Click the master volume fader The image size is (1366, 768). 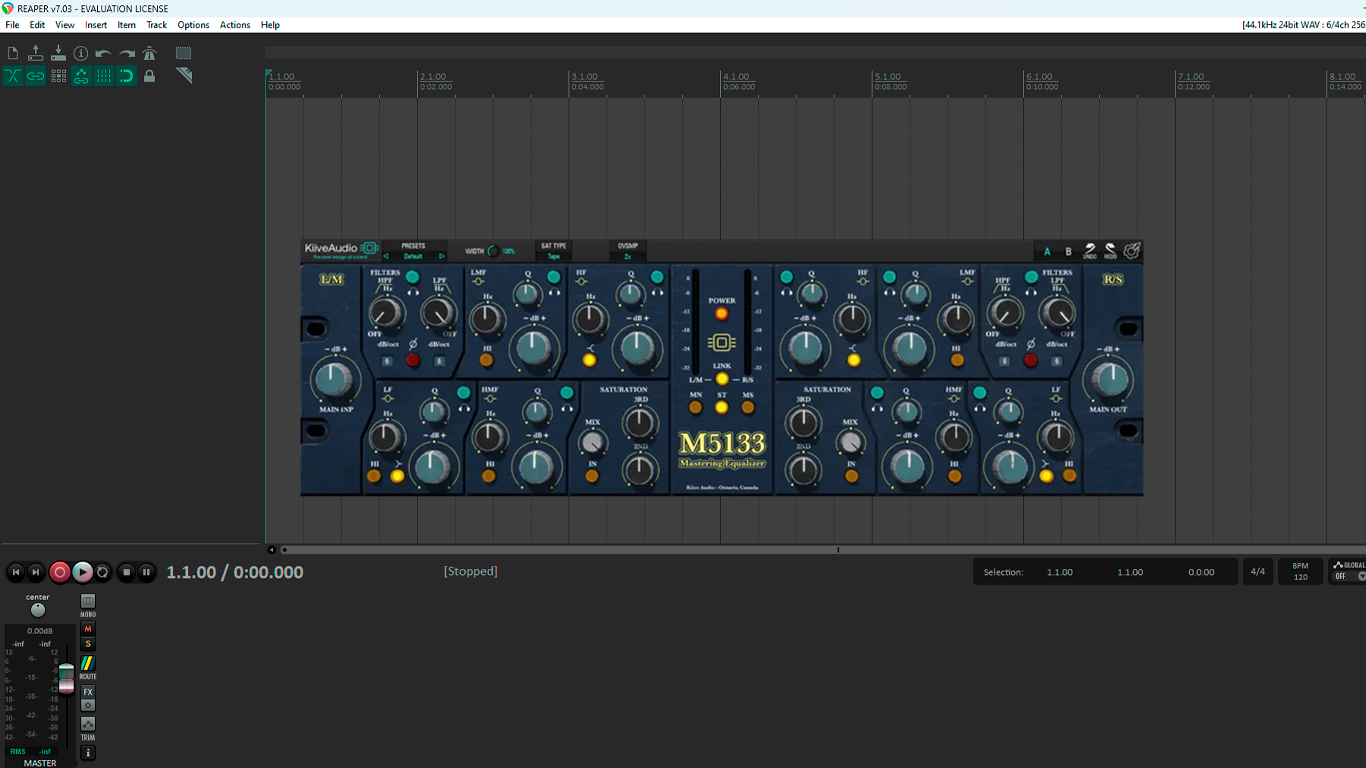coord(66,678)
